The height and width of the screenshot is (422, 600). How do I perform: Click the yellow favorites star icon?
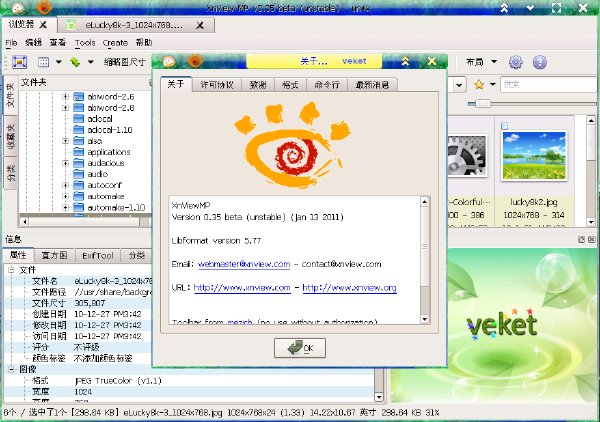479,85
